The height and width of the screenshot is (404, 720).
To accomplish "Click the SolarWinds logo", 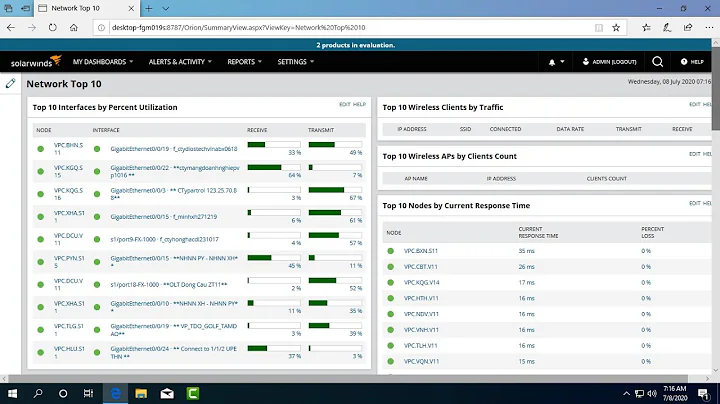I will click(36, 62).
